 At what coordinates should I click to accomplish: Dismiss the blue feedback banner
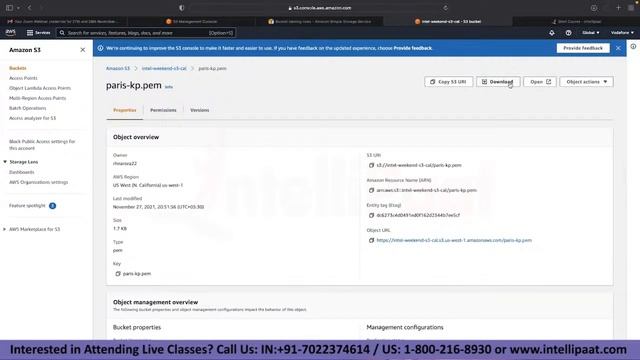[618, 48]
